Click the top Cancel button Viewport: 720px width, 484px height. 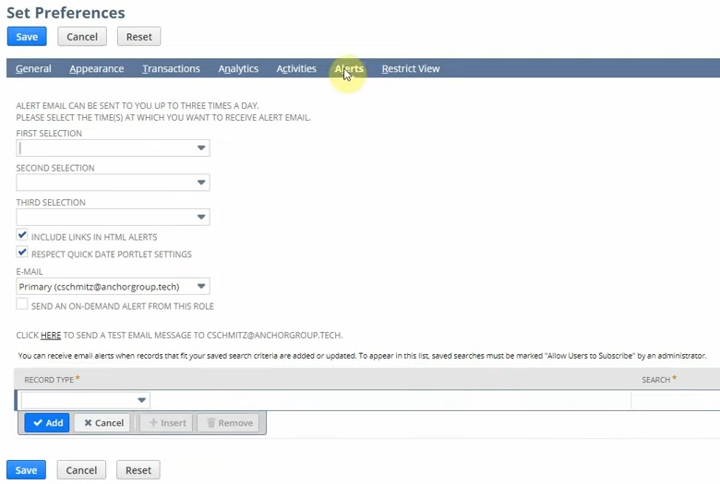(x=82, y=37)
